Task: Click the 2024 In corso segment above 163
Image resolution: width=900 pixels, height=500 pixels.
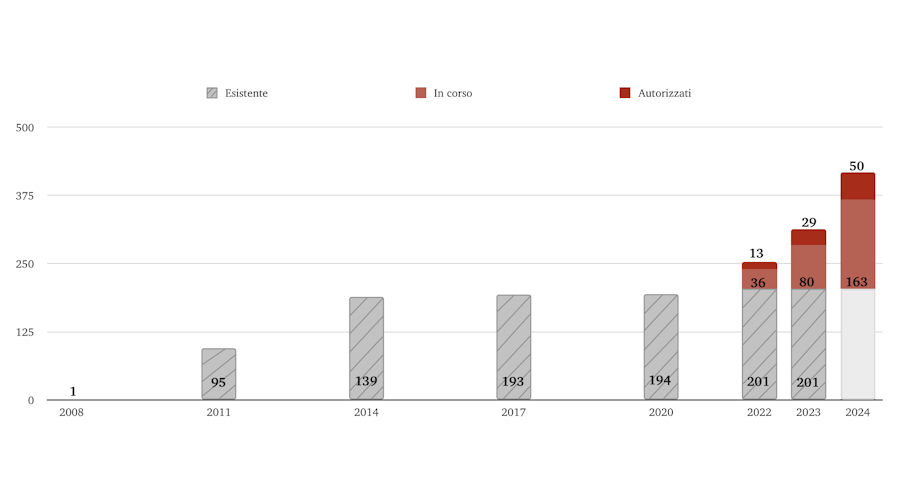Action: (x=857, y=244)
